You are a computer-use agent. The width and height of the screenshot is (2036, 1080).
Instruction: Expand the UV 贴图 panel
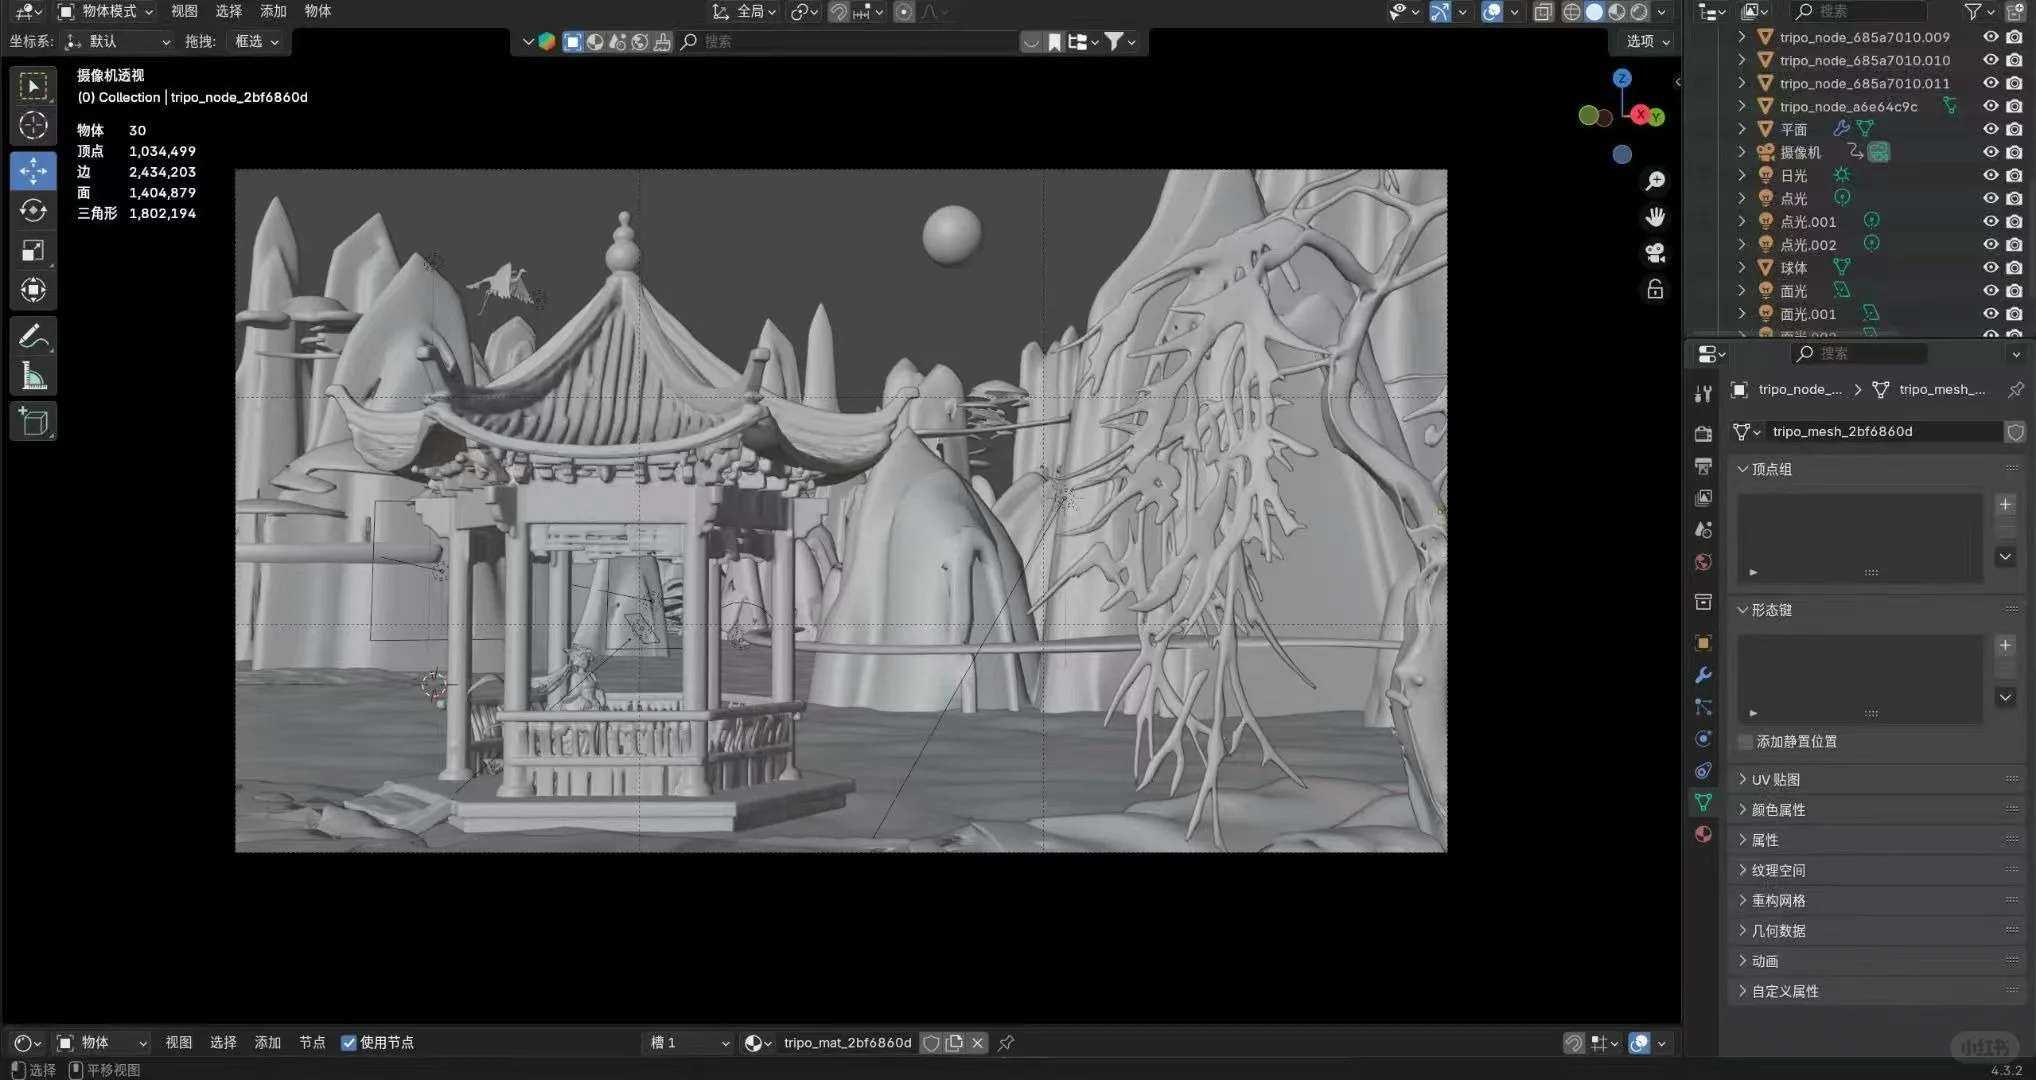[x=1776, y=779]
